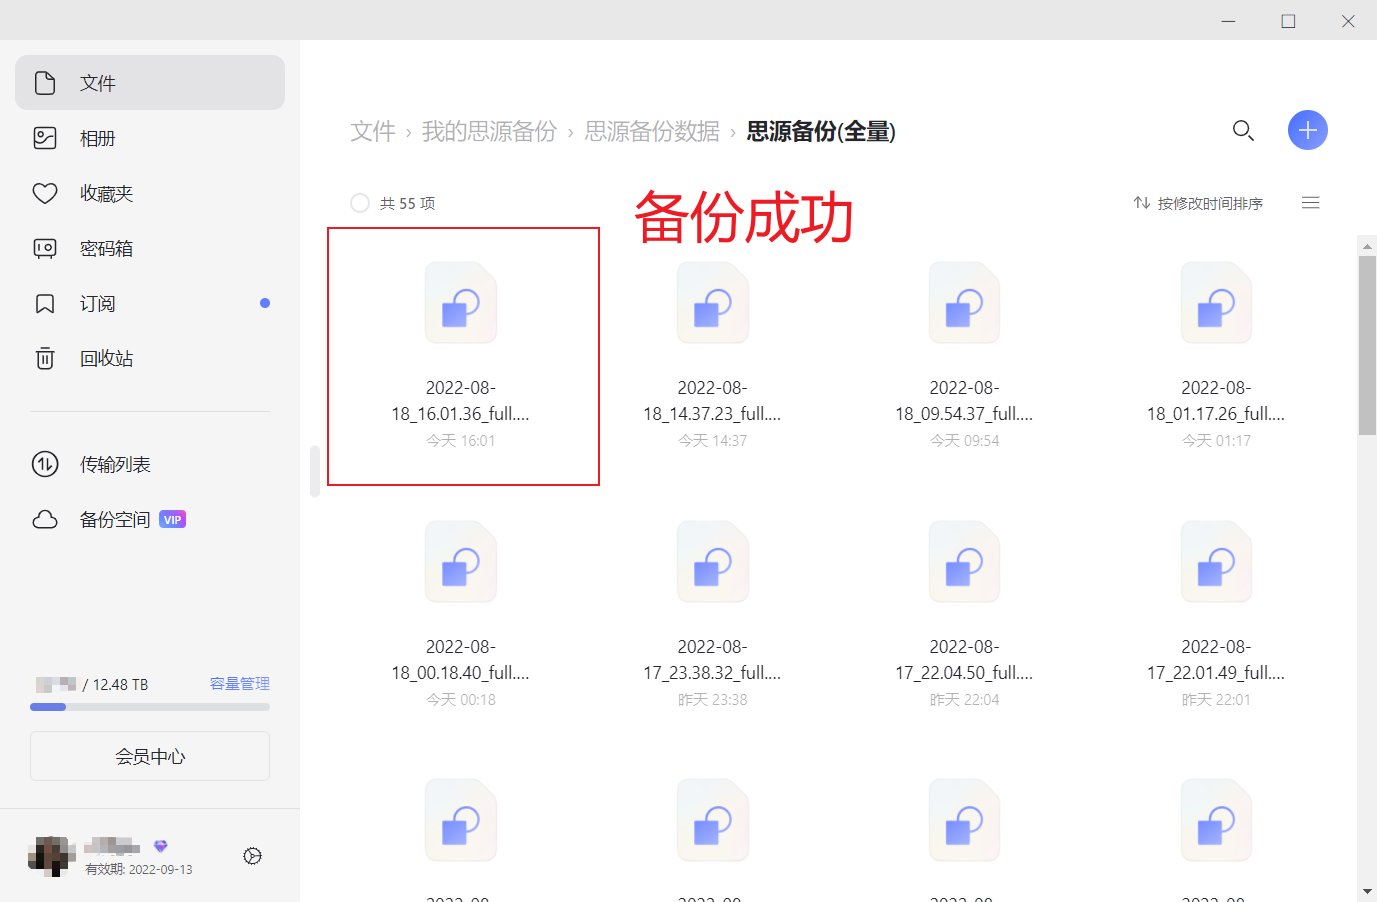The image size is (1377, 902).
Task: Navigate to 我的思源备份 breadcrumb
Action: tap(489, 131)
